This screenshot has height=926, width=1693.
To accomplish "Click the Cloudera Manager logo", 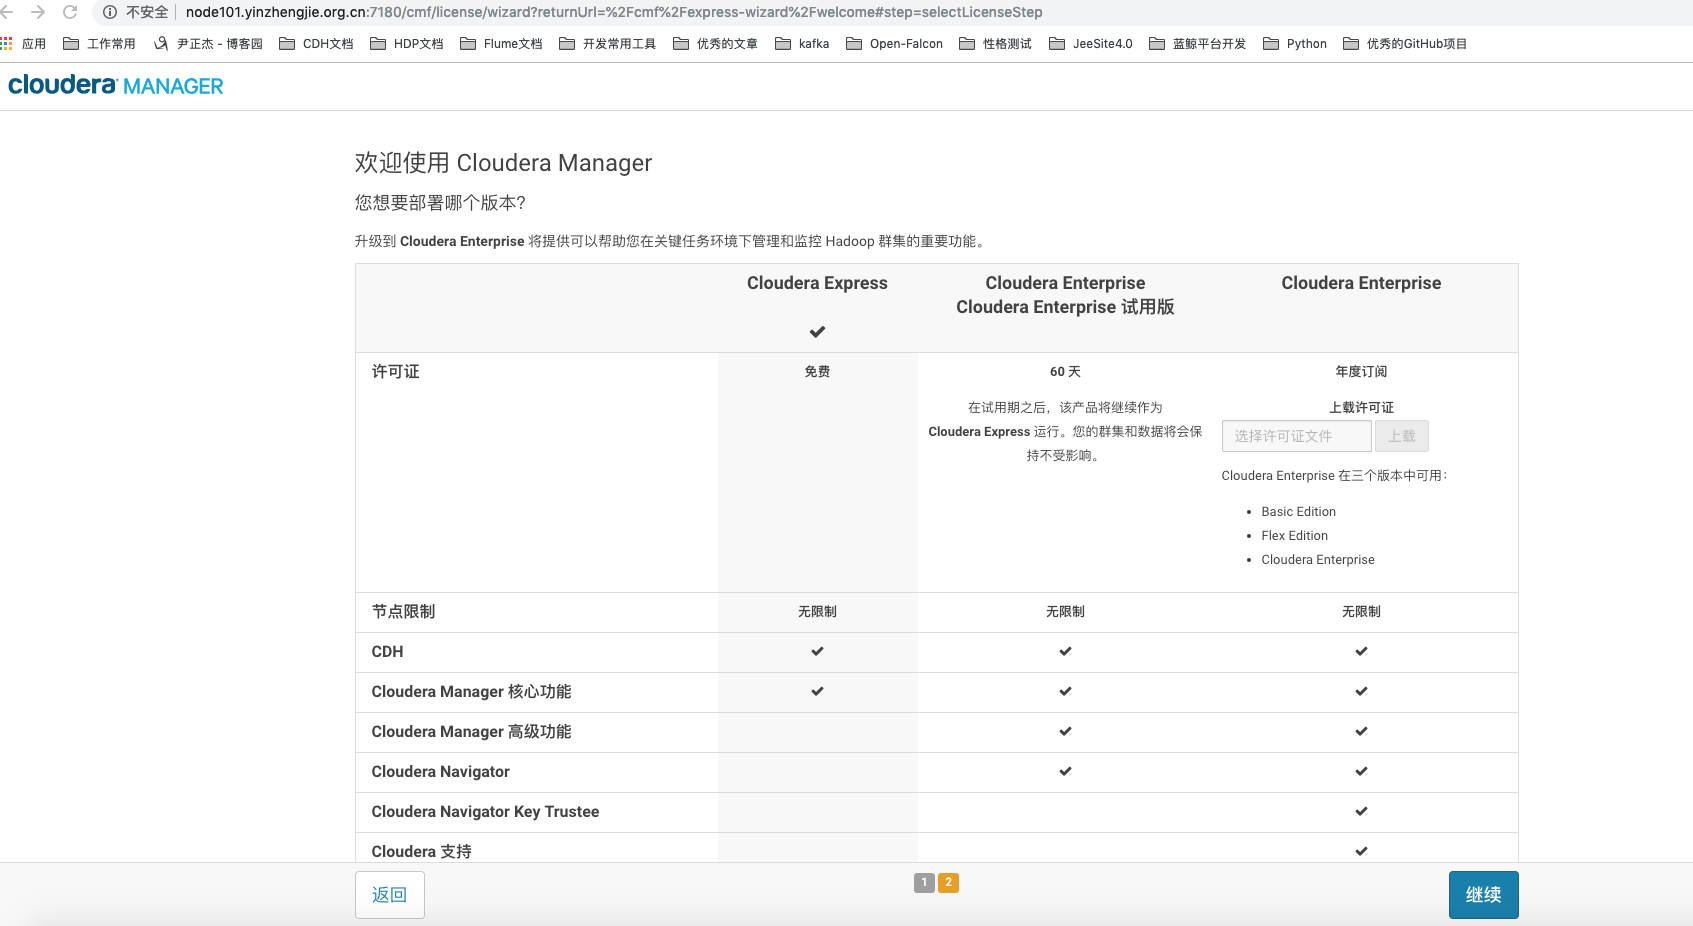I will [x=116, y=86].
